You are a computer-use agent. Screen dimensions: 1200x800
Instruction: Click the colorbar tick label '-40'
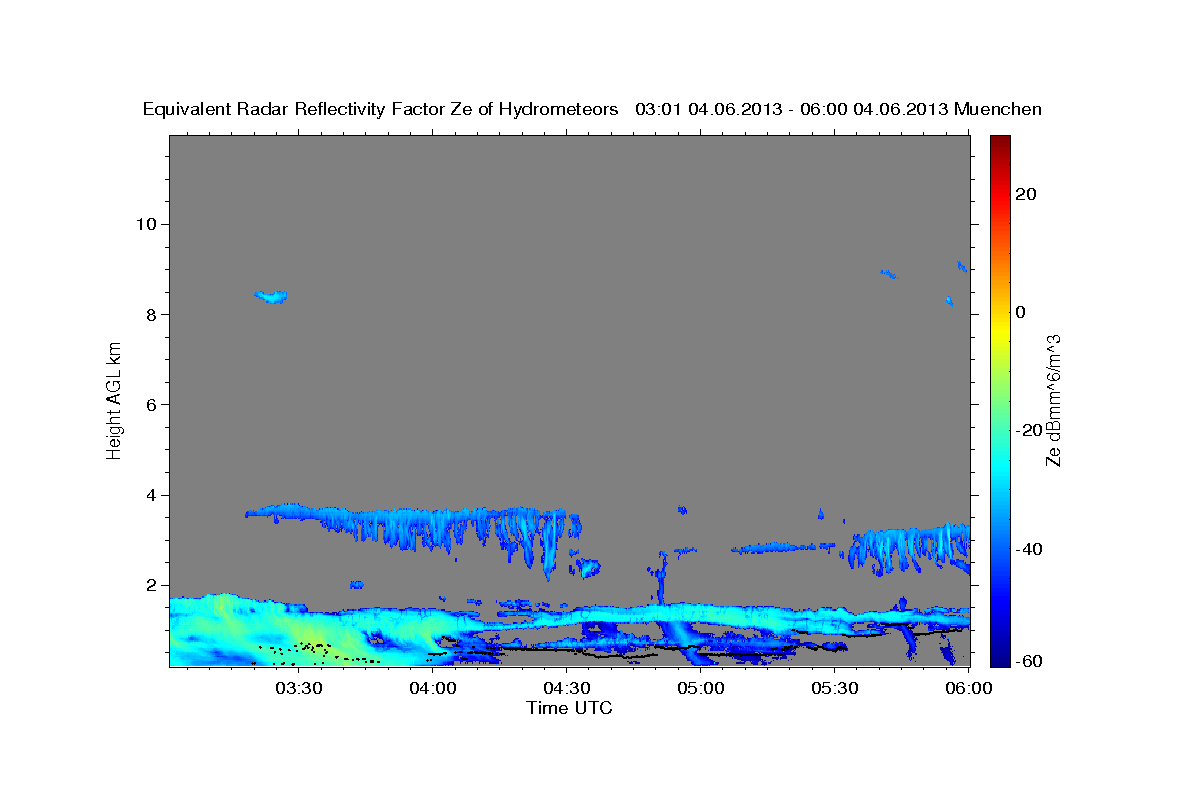pyautogui.click(x=1028, y=549)
